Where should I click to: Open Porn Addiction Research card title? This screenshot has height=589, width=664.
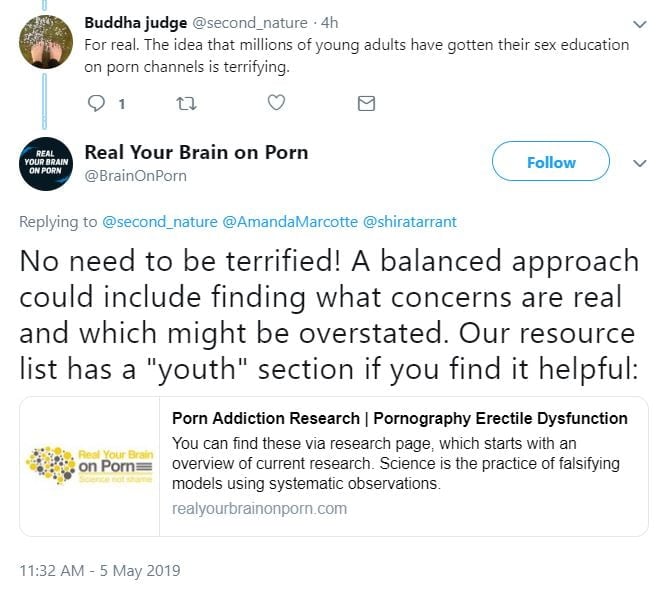click(400, 418)
